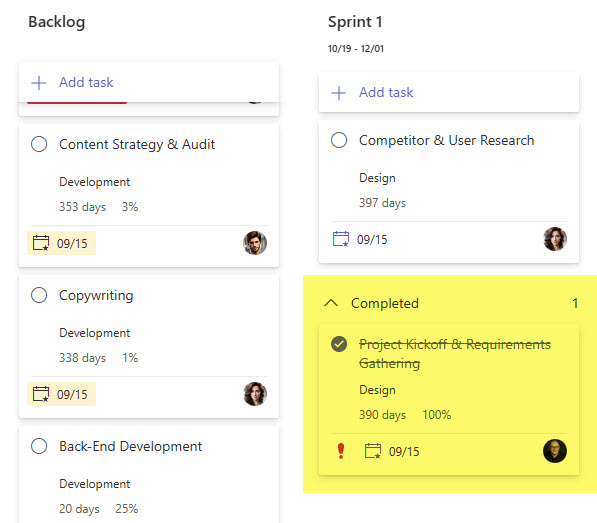Click the Completed section label

coord(385,303)
